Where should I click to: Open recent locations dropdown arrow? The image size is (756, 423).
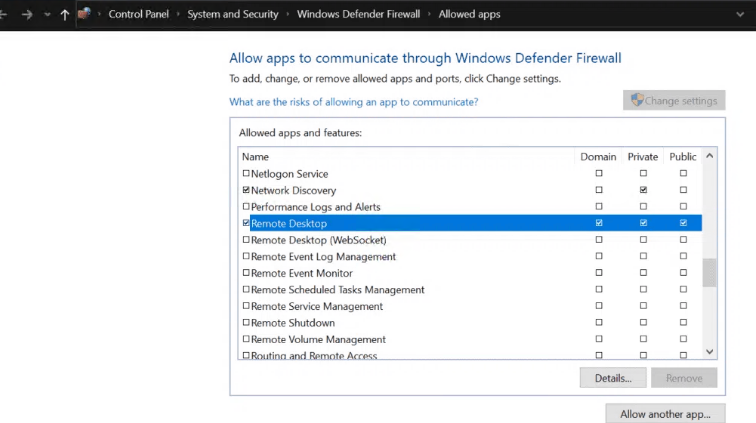coord(47,14)
